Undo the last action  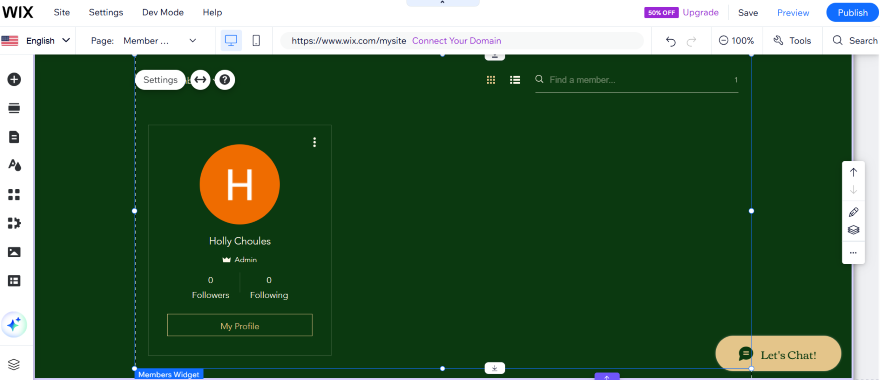tap(671, 41)
